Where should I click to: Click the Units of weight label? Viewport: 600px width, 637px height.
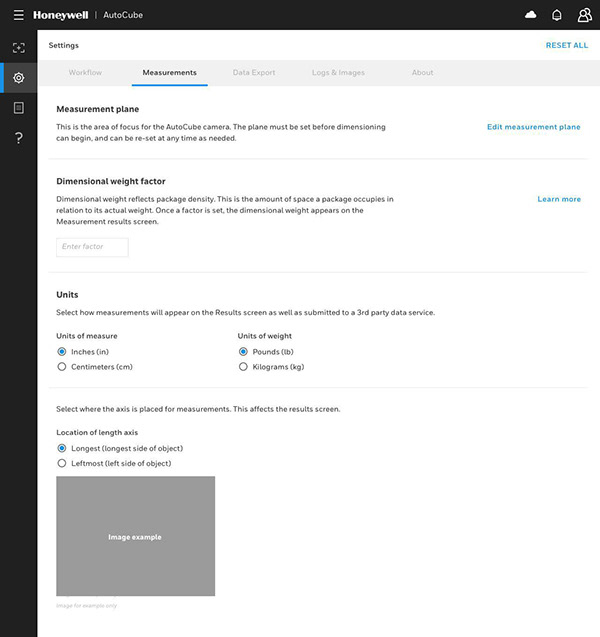click(264, 336)
